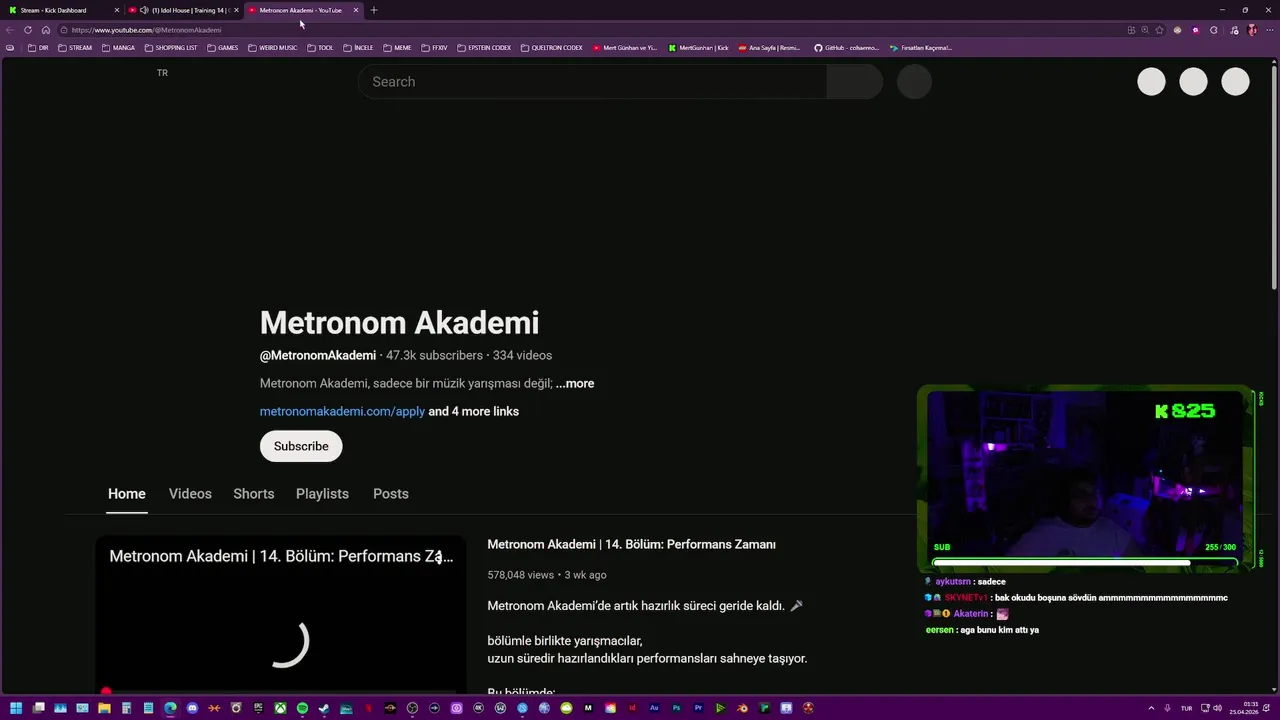Select the Posts channel tab

point(391,494)
